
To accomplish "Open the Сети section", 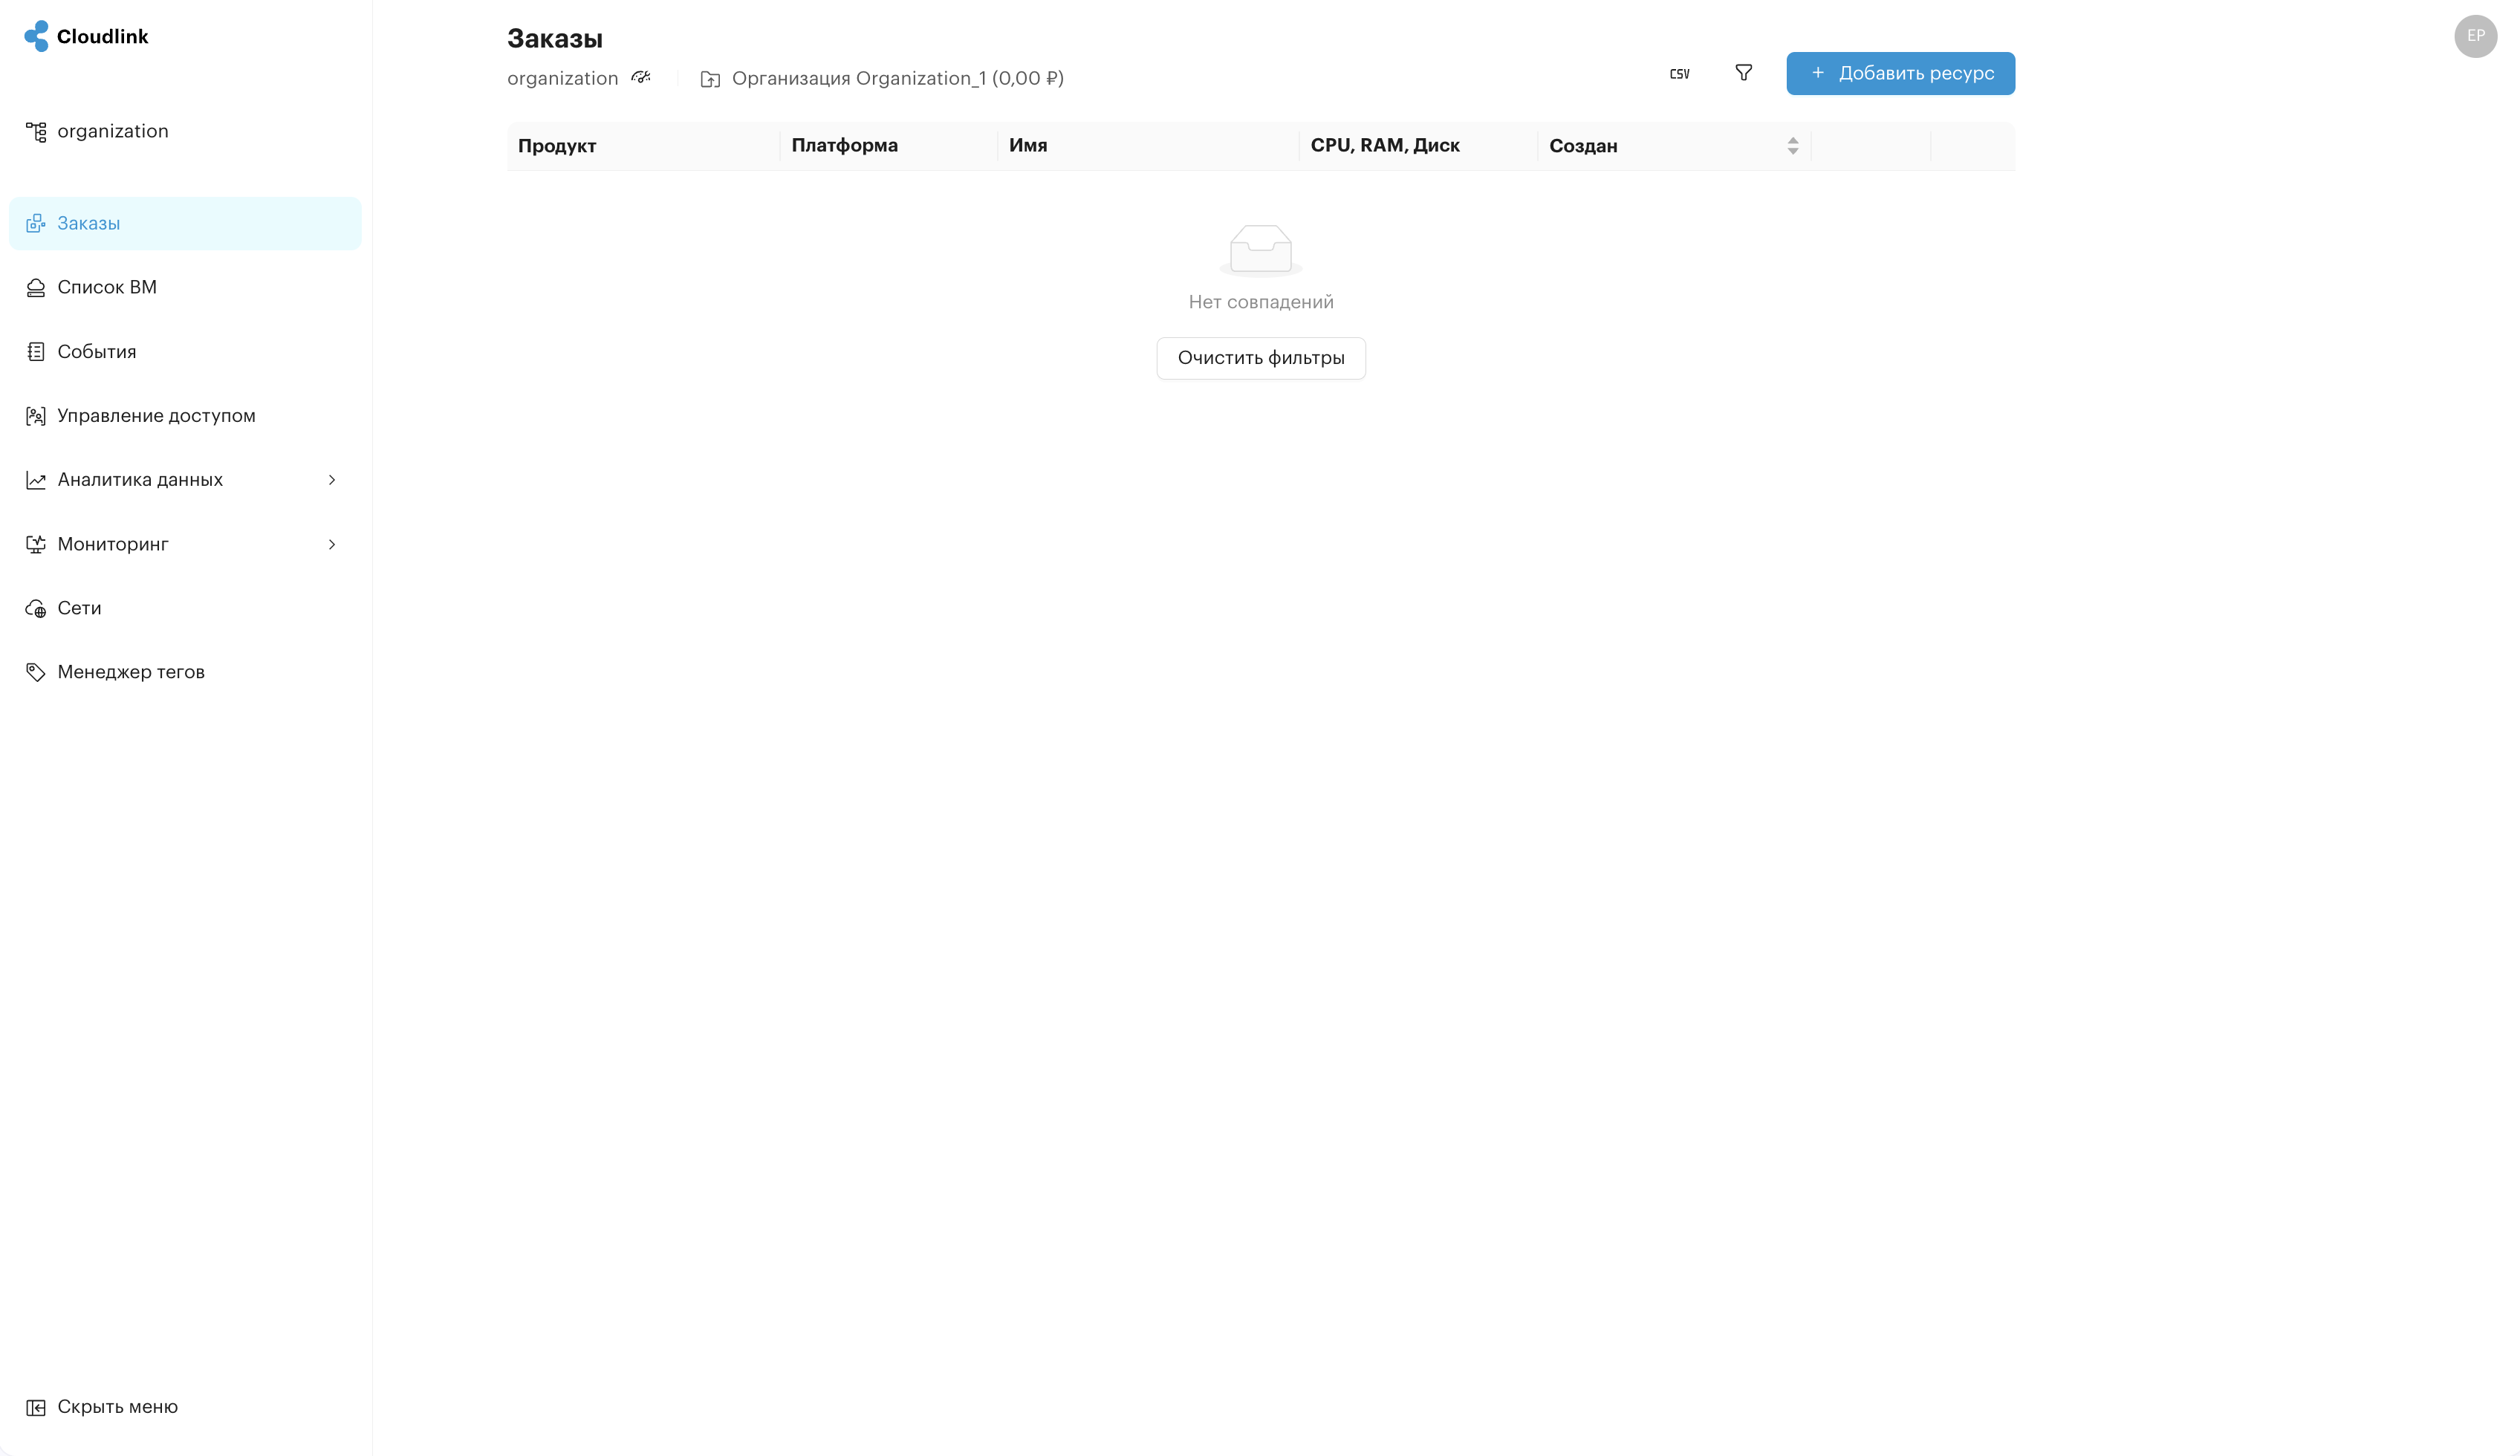I will pyautogui.click(x=185, y=607).
